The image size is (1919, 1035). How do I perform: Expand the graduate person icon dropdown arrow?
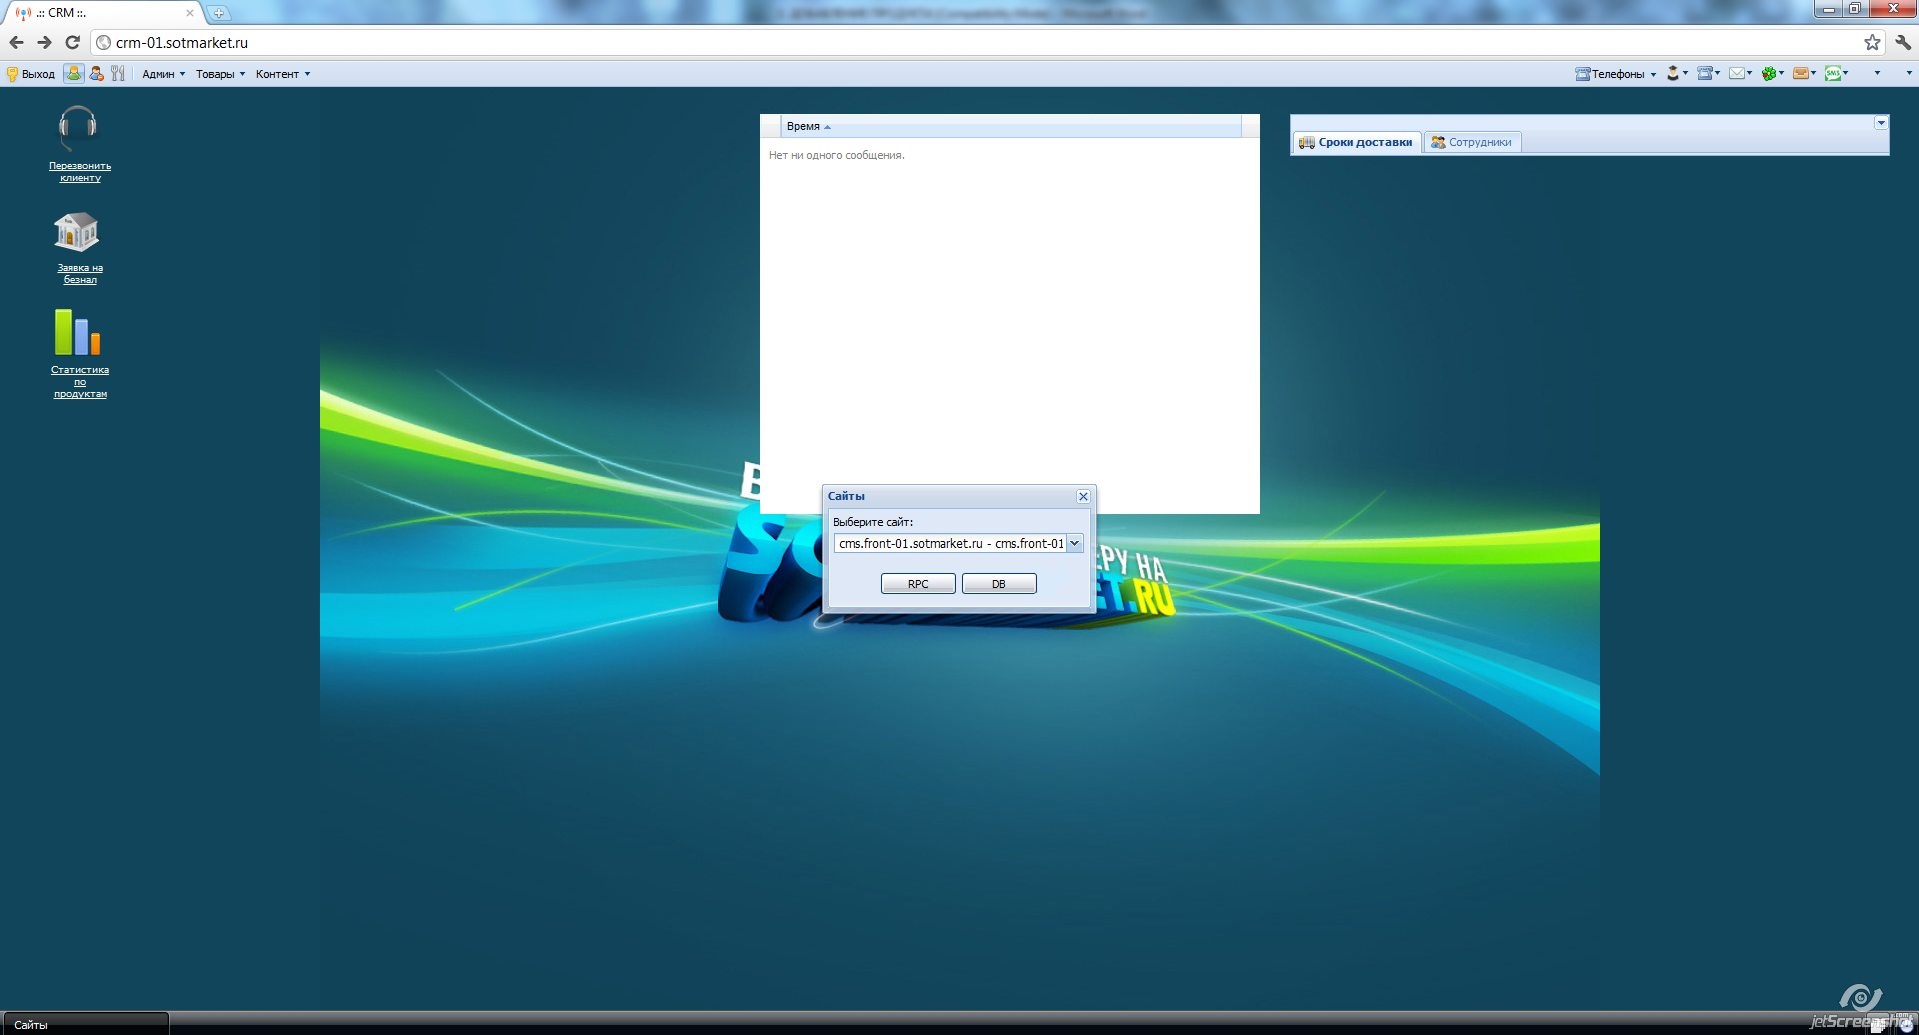1686,73
